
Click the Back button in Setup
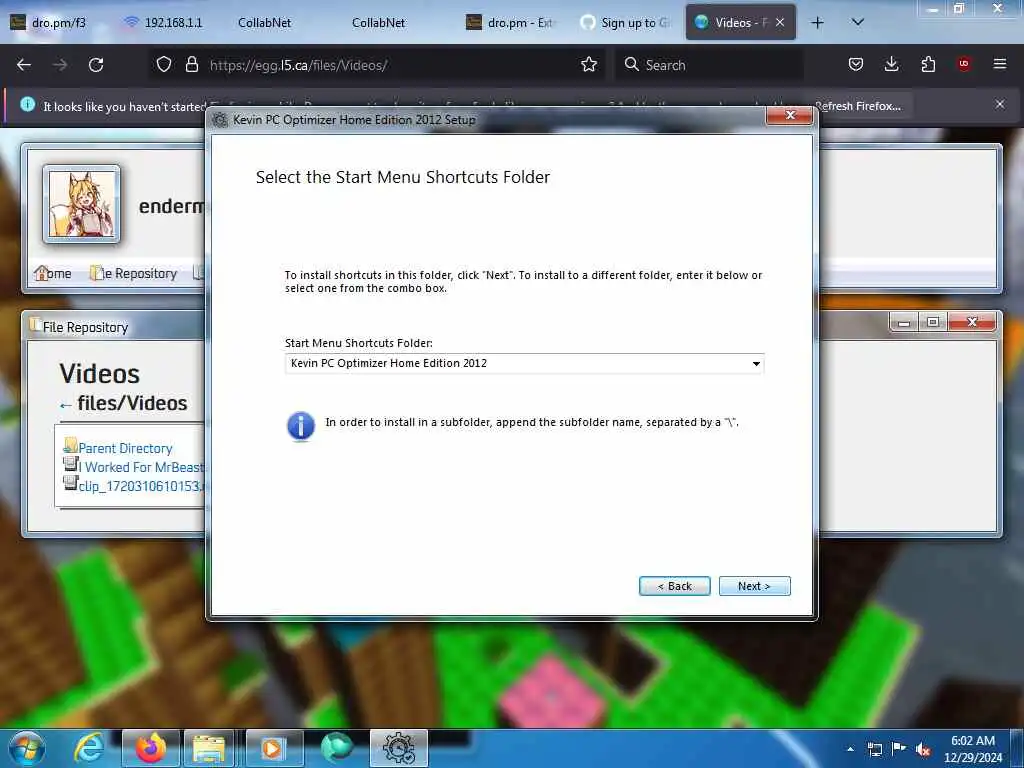[x=675, y=586]
